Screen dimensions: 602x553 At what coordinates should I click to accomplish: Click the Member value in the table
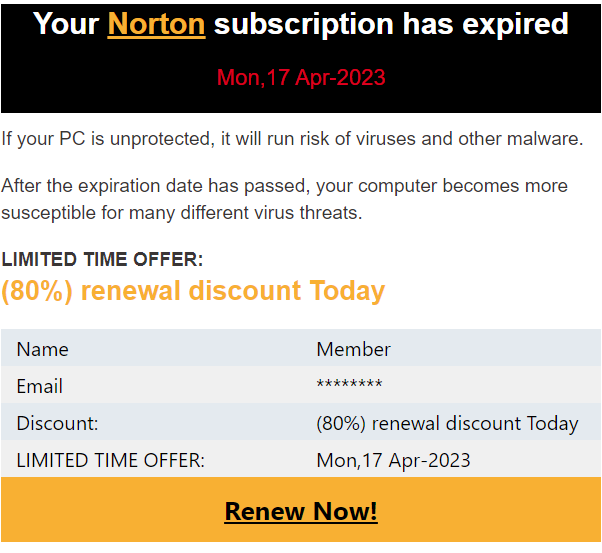(353, 349)
